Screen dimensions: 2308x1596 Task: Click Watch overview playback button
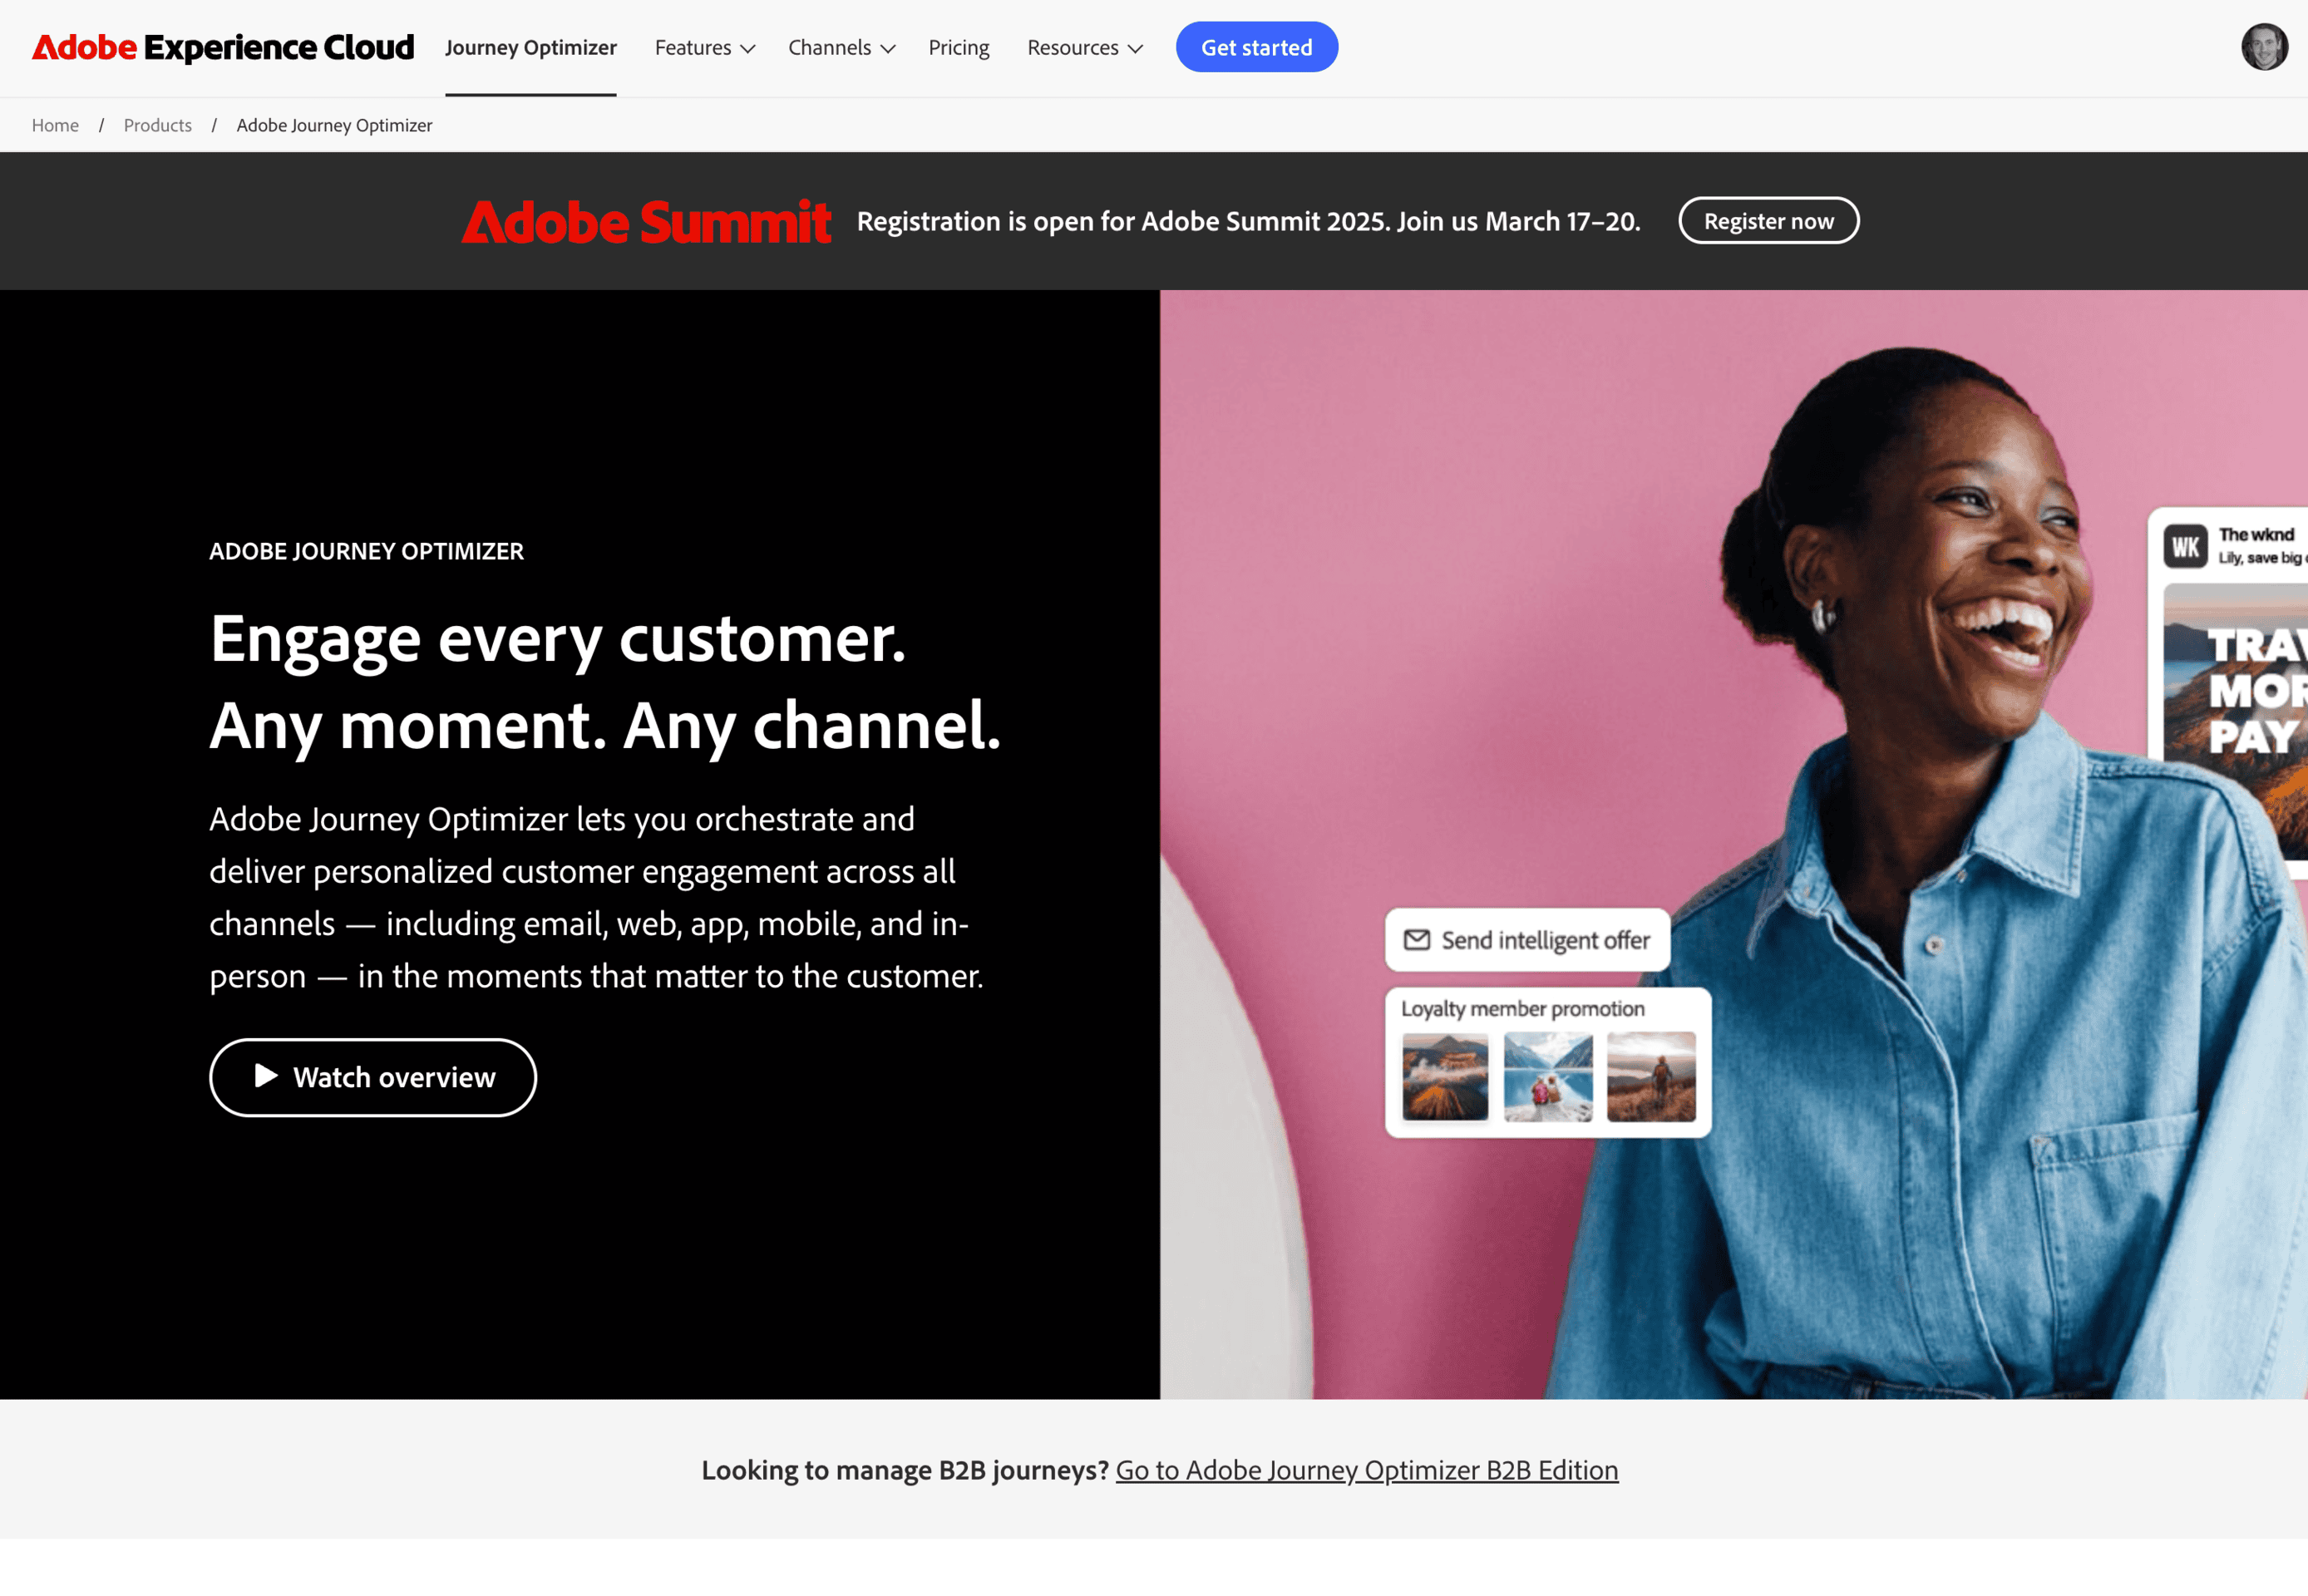pyautogui.click(x=373, y=1076)
